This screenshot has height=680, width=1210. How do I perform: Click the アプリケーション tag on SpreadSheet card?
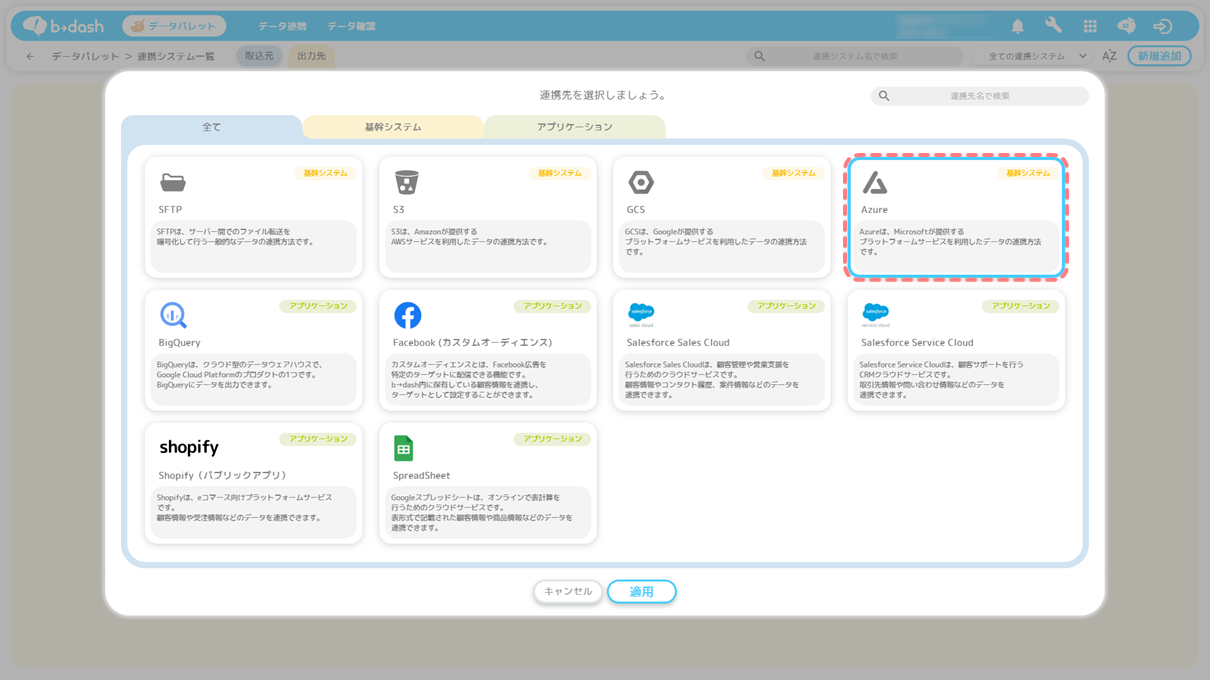(552, 439)
